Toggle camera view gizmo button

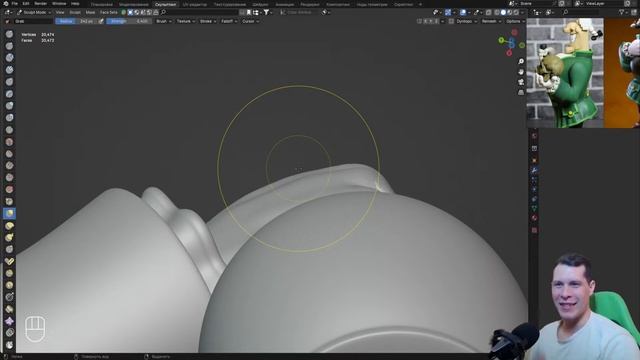pos(521,82)
